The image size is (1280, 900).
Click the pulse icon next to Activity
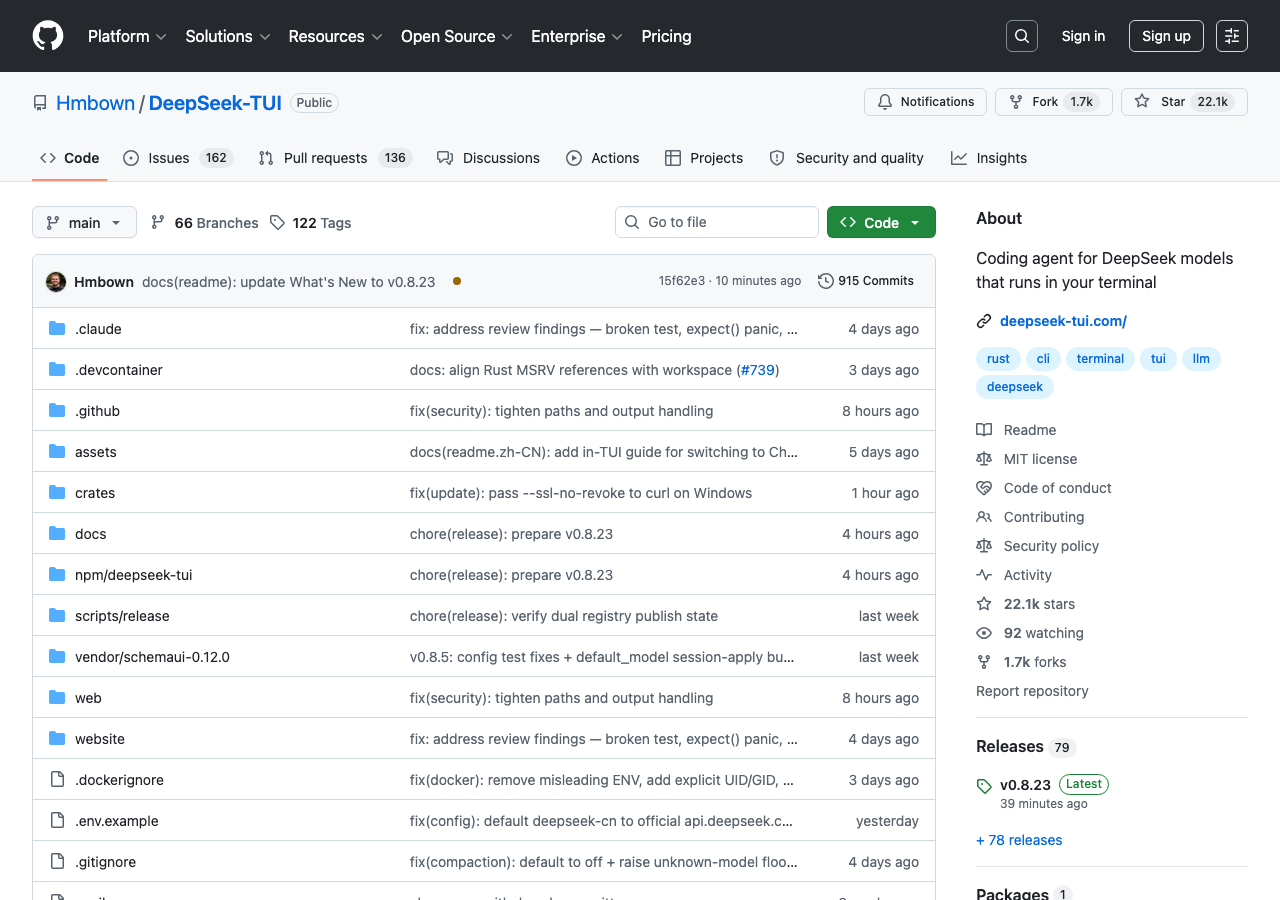pyautogui.click(x=984, y=575)
